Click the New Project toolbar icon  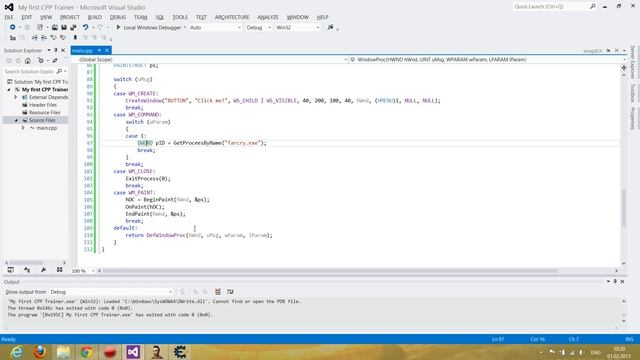[40, 27]
